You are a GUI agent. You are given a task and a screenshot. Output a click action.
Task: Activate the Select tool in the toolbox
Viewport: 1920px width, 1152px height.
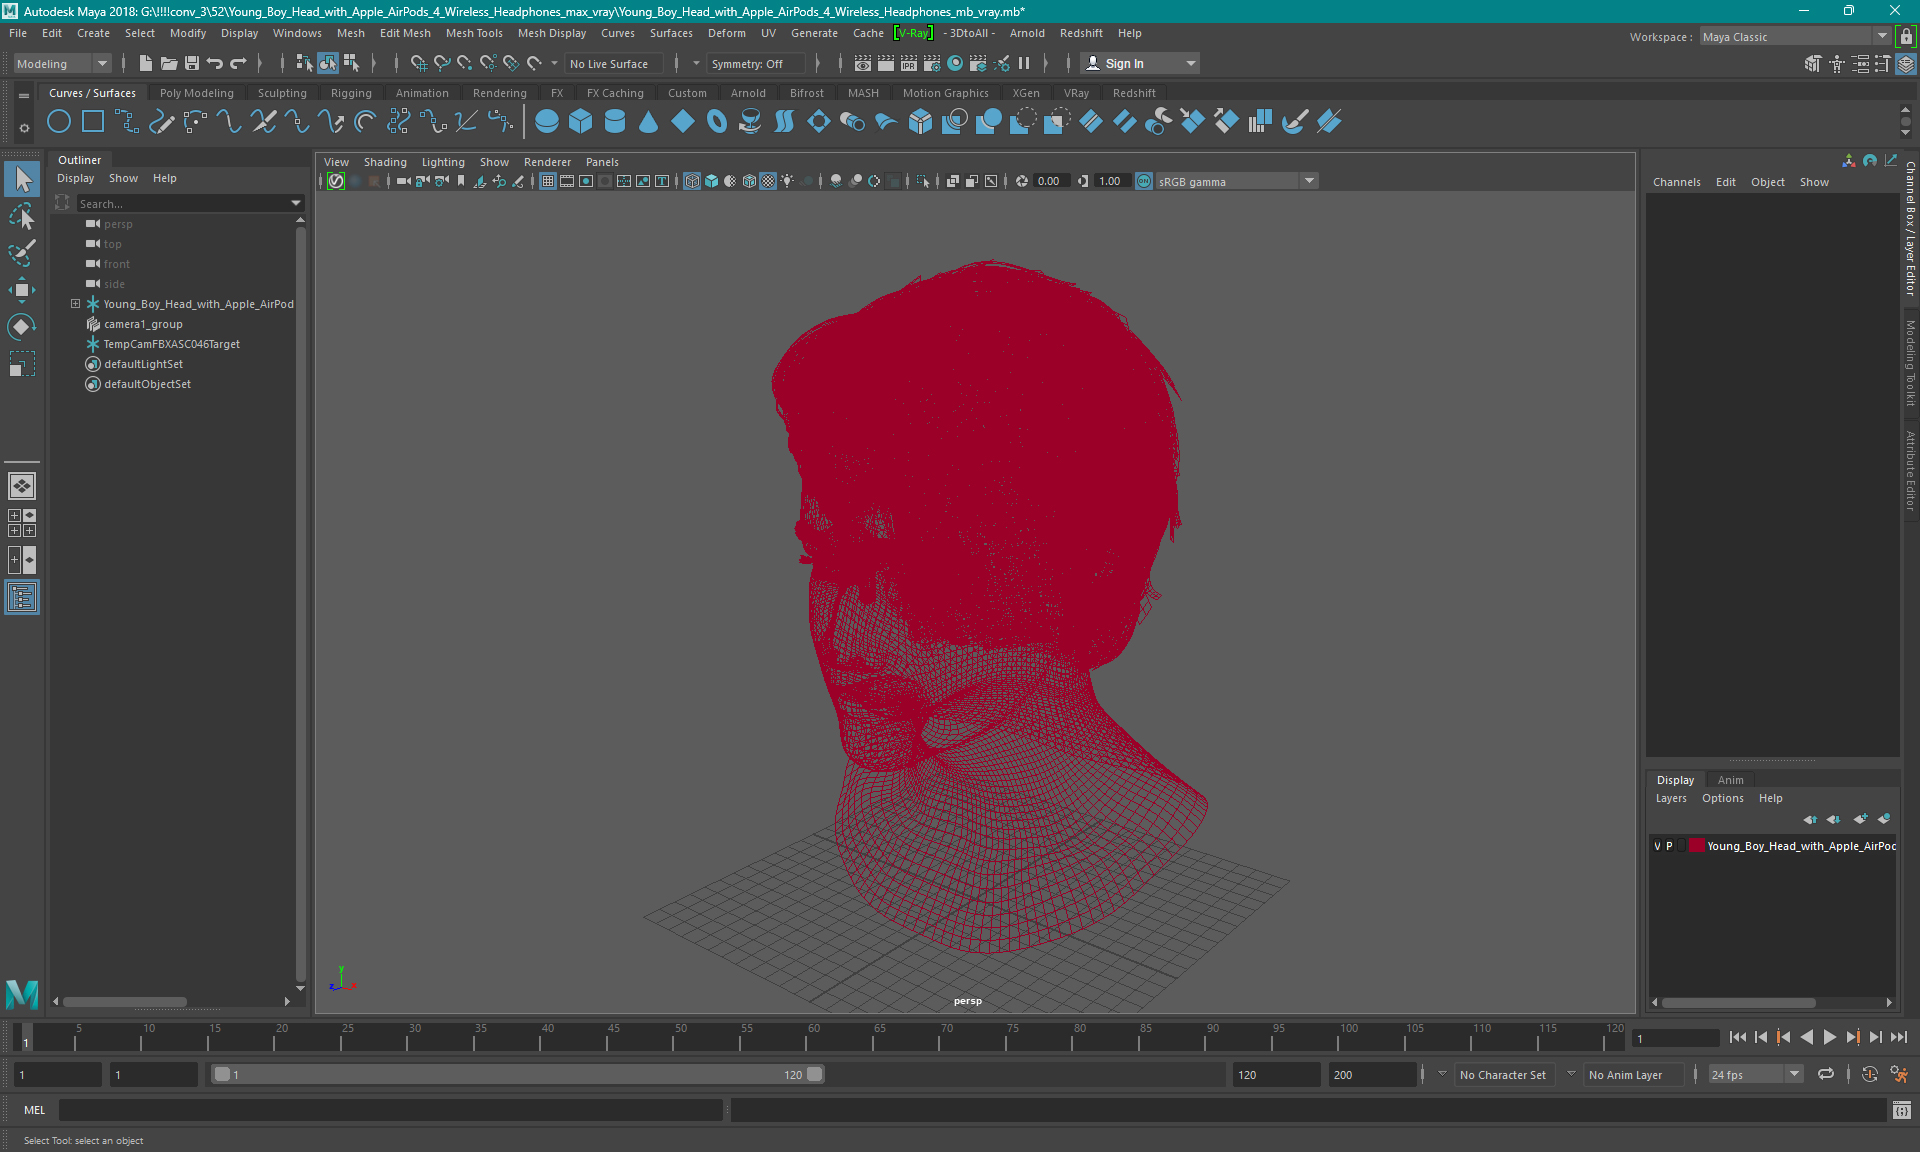22,180
